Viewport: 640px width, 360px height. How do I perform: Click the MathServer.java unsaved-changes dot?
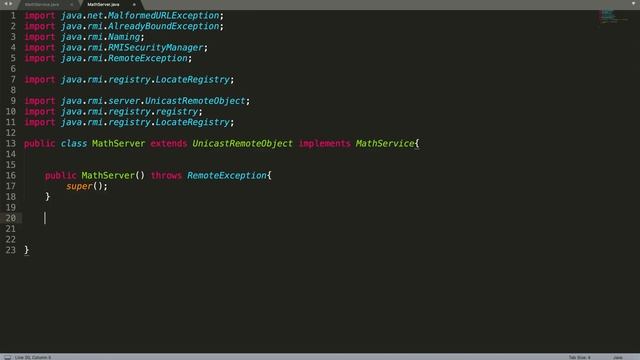(x=134, y=4)
